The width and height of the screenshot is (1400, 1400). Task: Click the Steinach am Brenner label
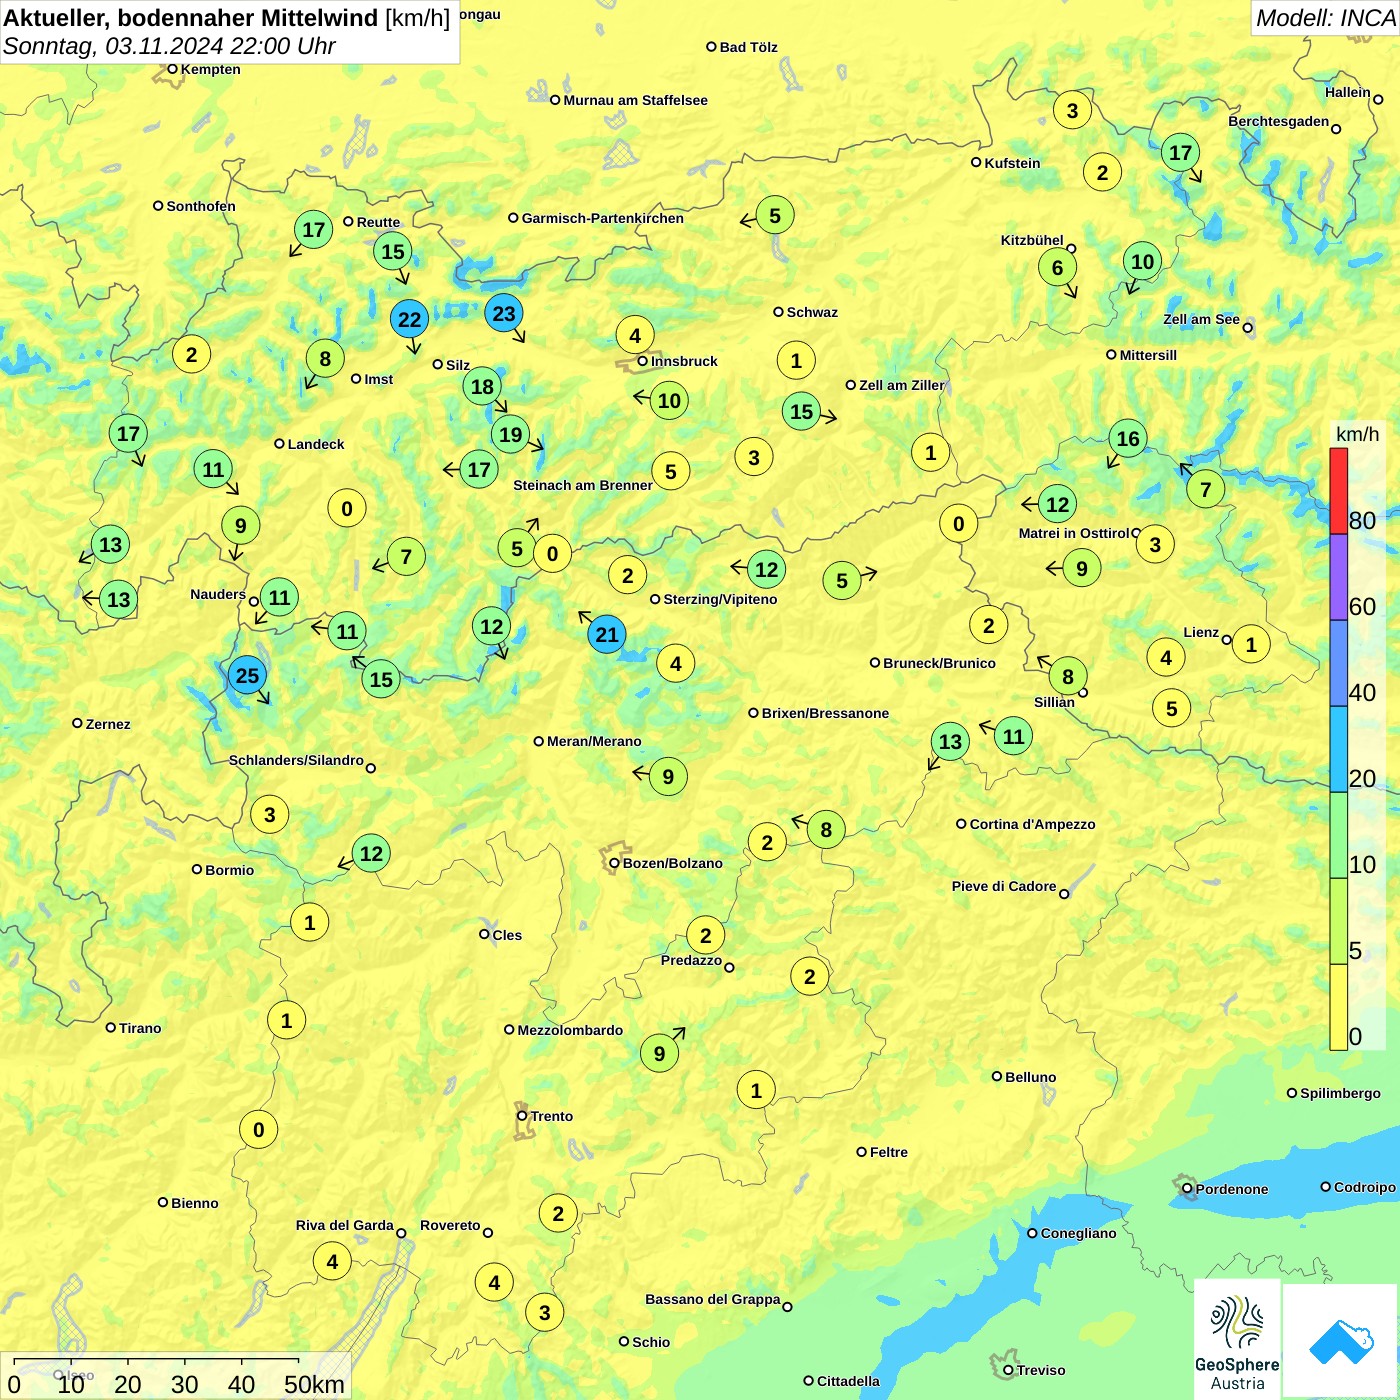[x=583, y=485]
